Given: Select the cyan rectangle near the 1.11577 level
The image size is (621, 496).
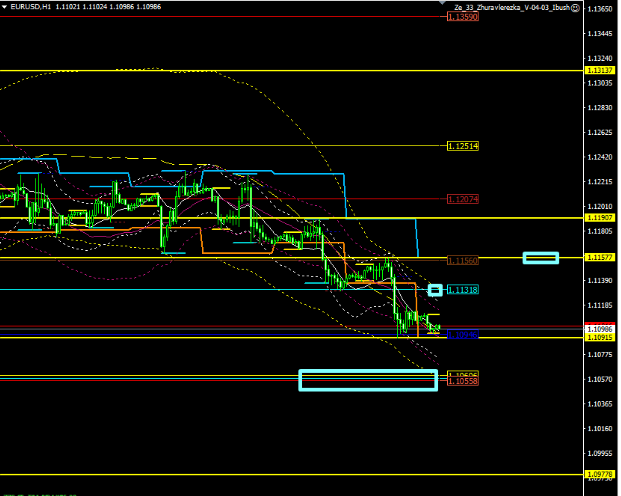Looking at the screenshot, I should coord(540,258).
